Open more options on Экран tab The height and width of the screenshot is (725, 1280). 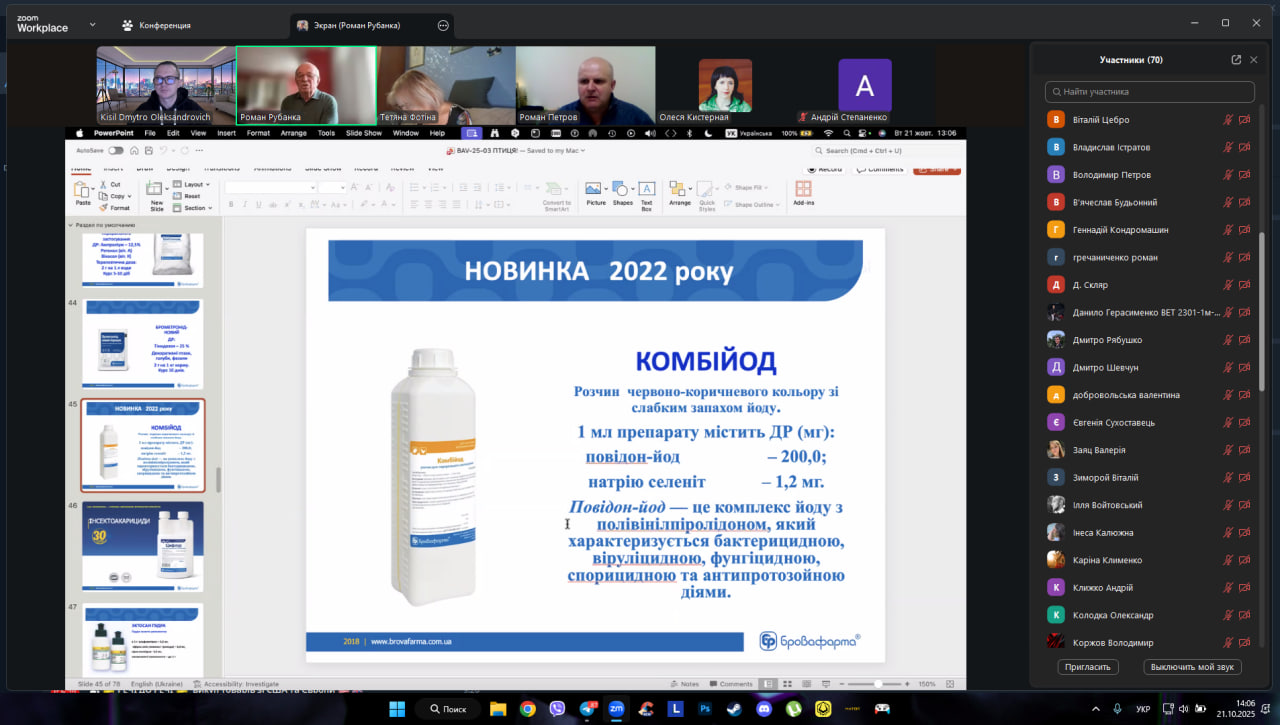pyautogui.click(x=443, y=25)
